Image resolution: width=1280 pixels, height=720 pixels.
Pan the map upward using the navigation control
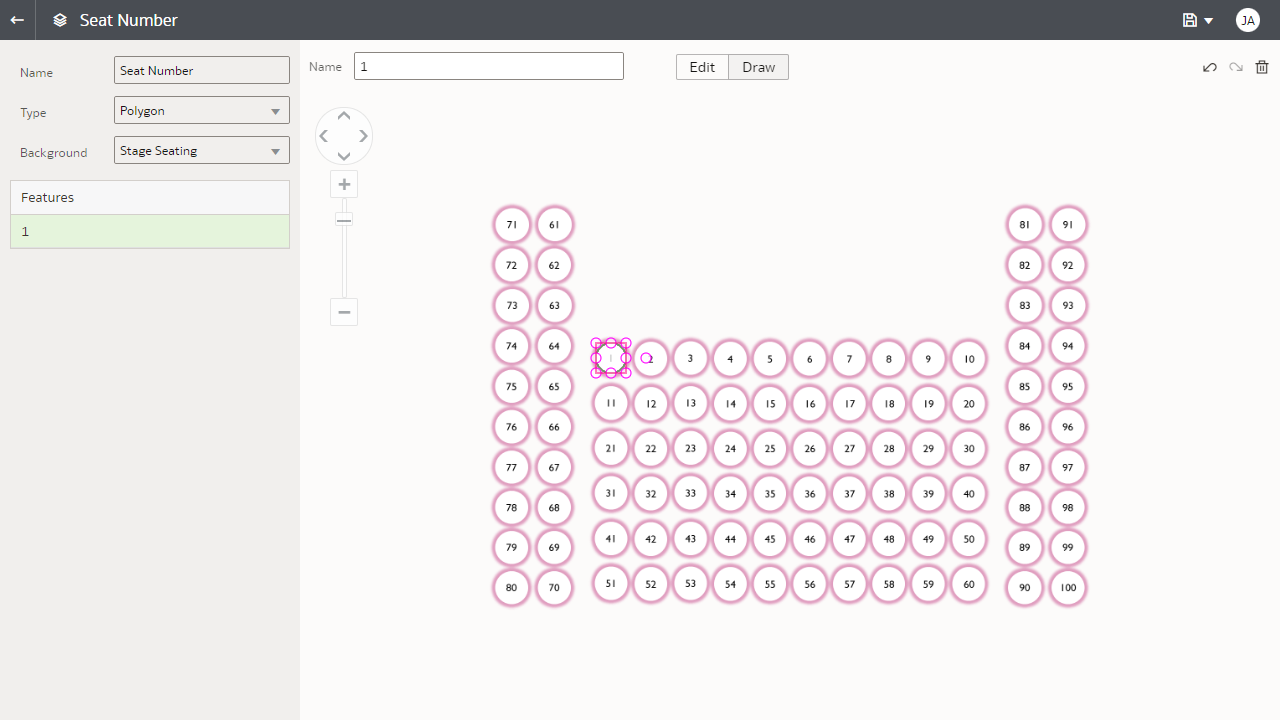coord(344,115)
